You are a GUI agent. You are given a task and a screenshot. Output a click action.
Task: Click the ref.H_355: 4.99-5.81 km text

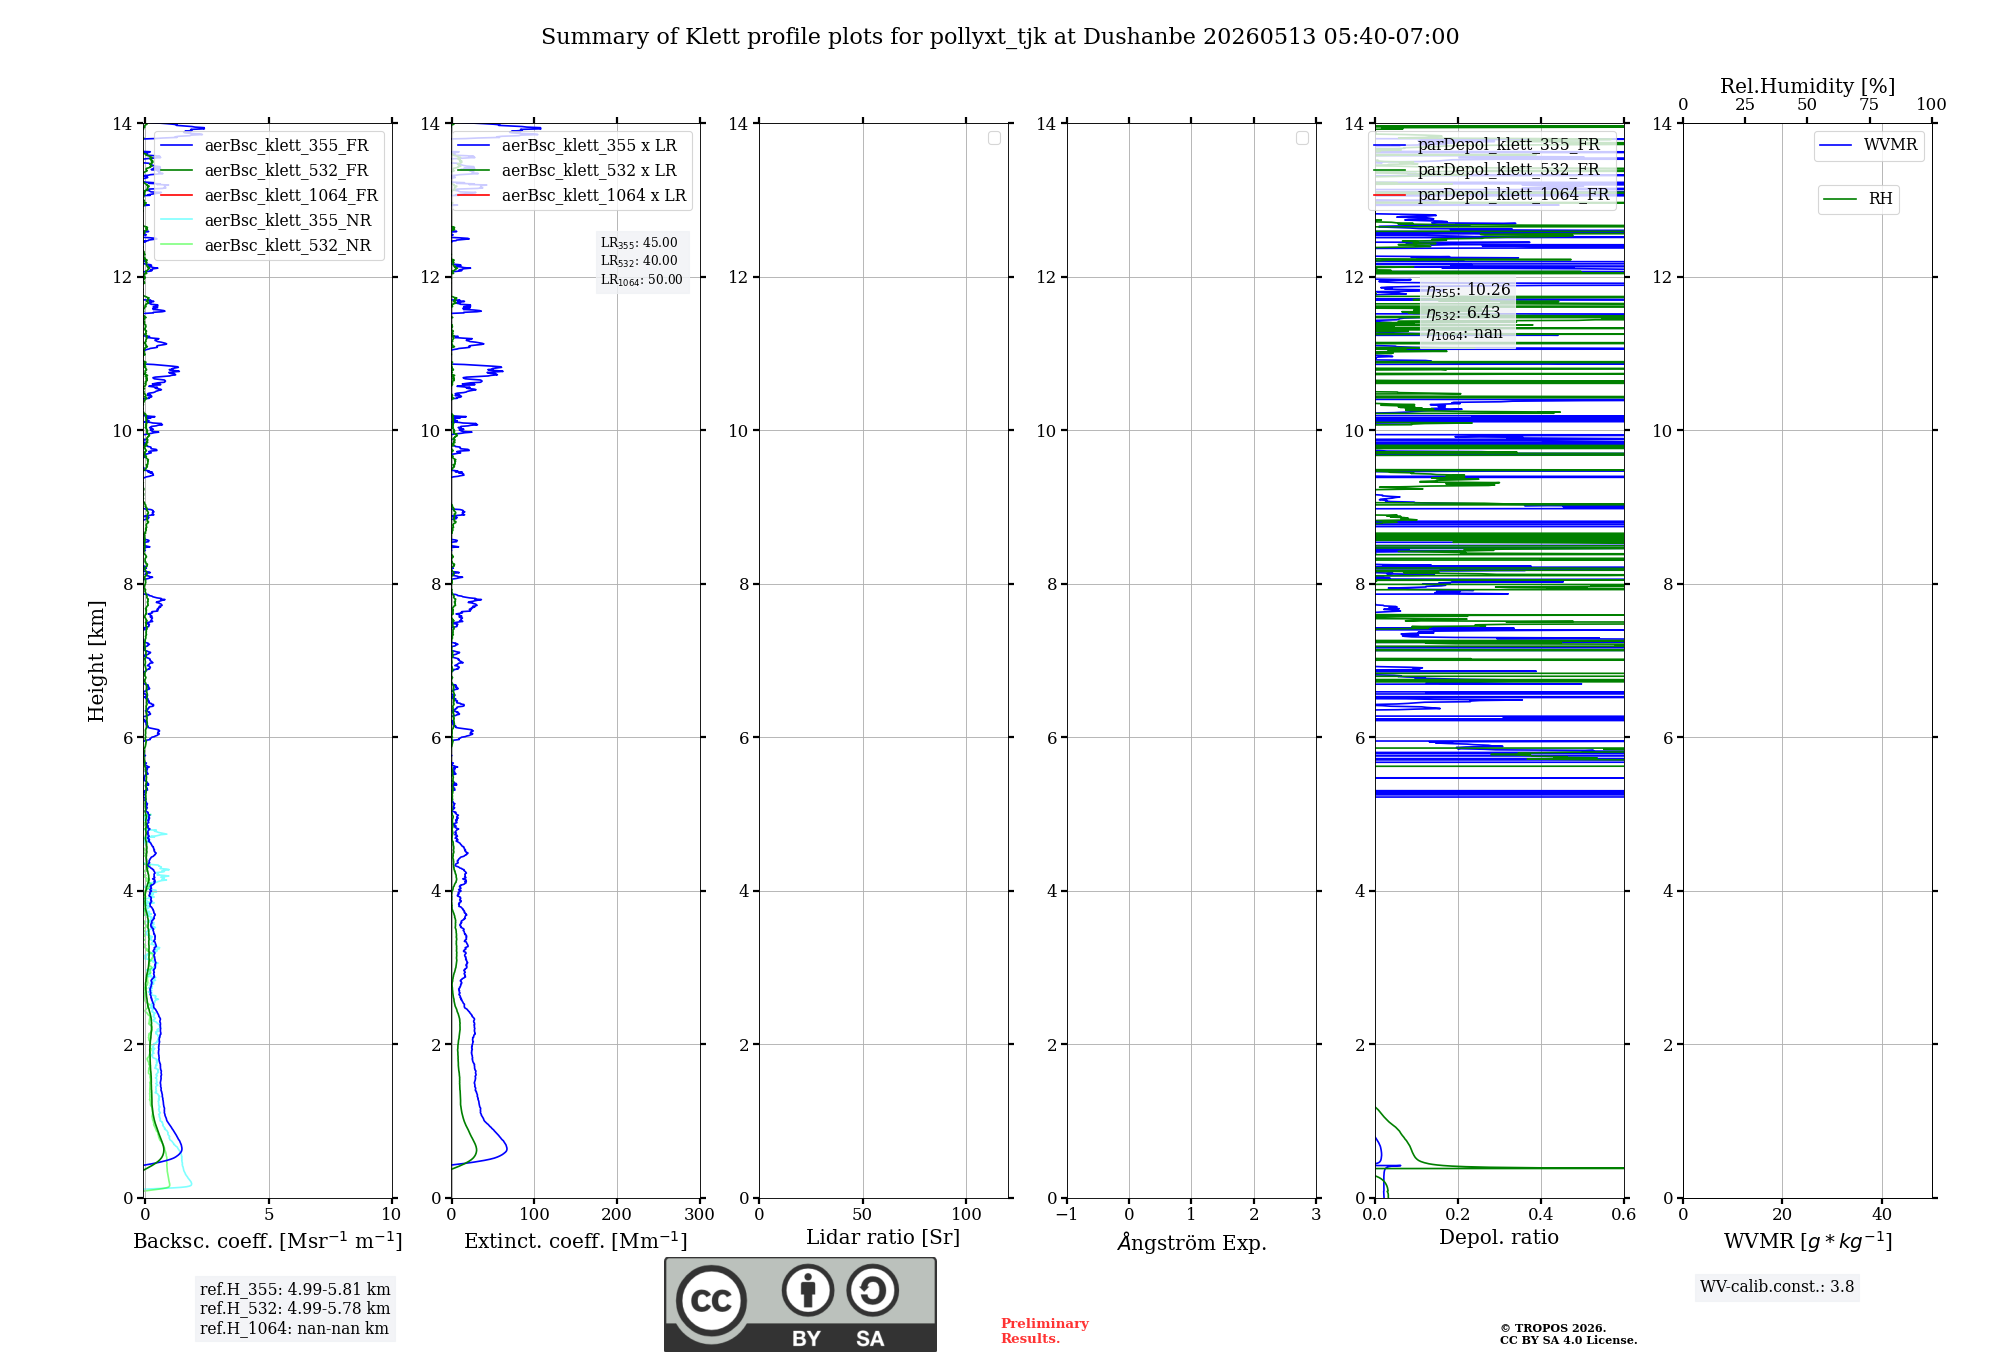coord(295,1290)
